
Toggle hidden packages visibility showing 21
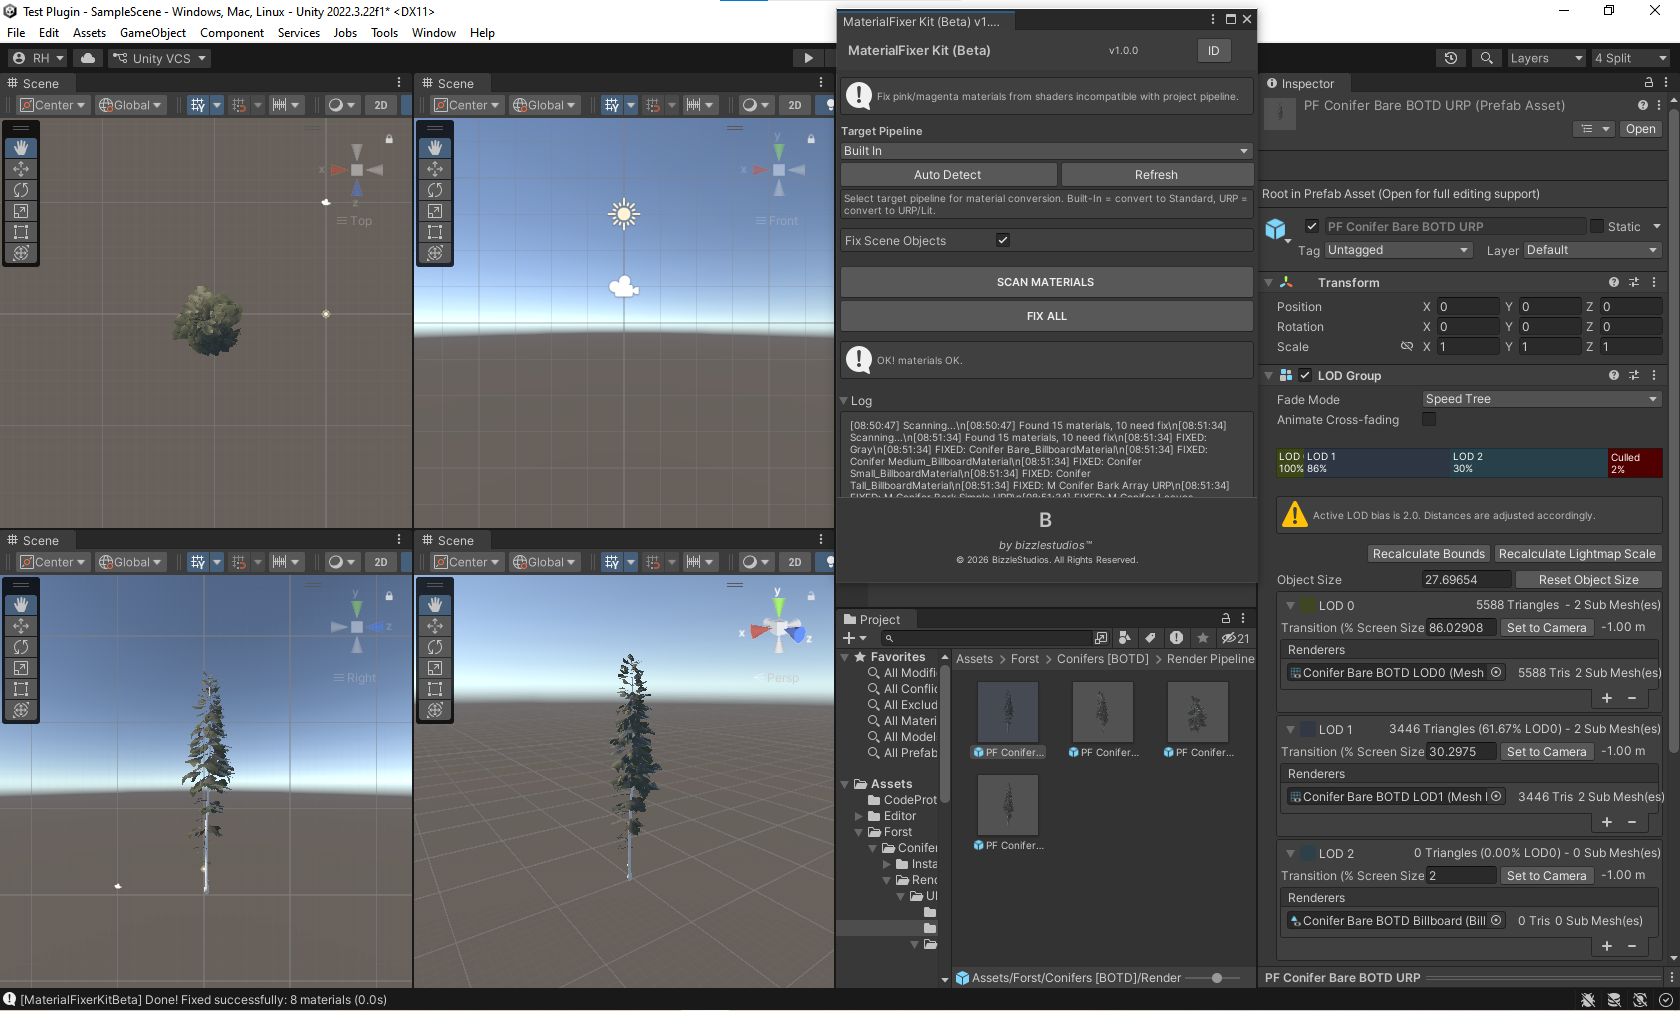pos(1236,638)
